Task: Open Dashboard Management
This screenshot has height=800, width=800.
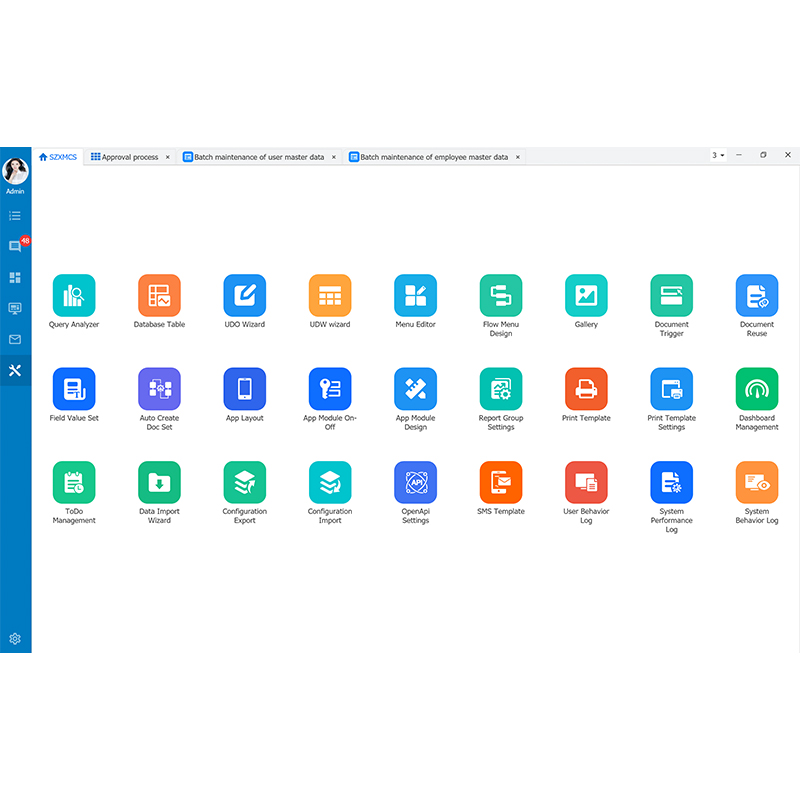Action: (x=756, y=389)
